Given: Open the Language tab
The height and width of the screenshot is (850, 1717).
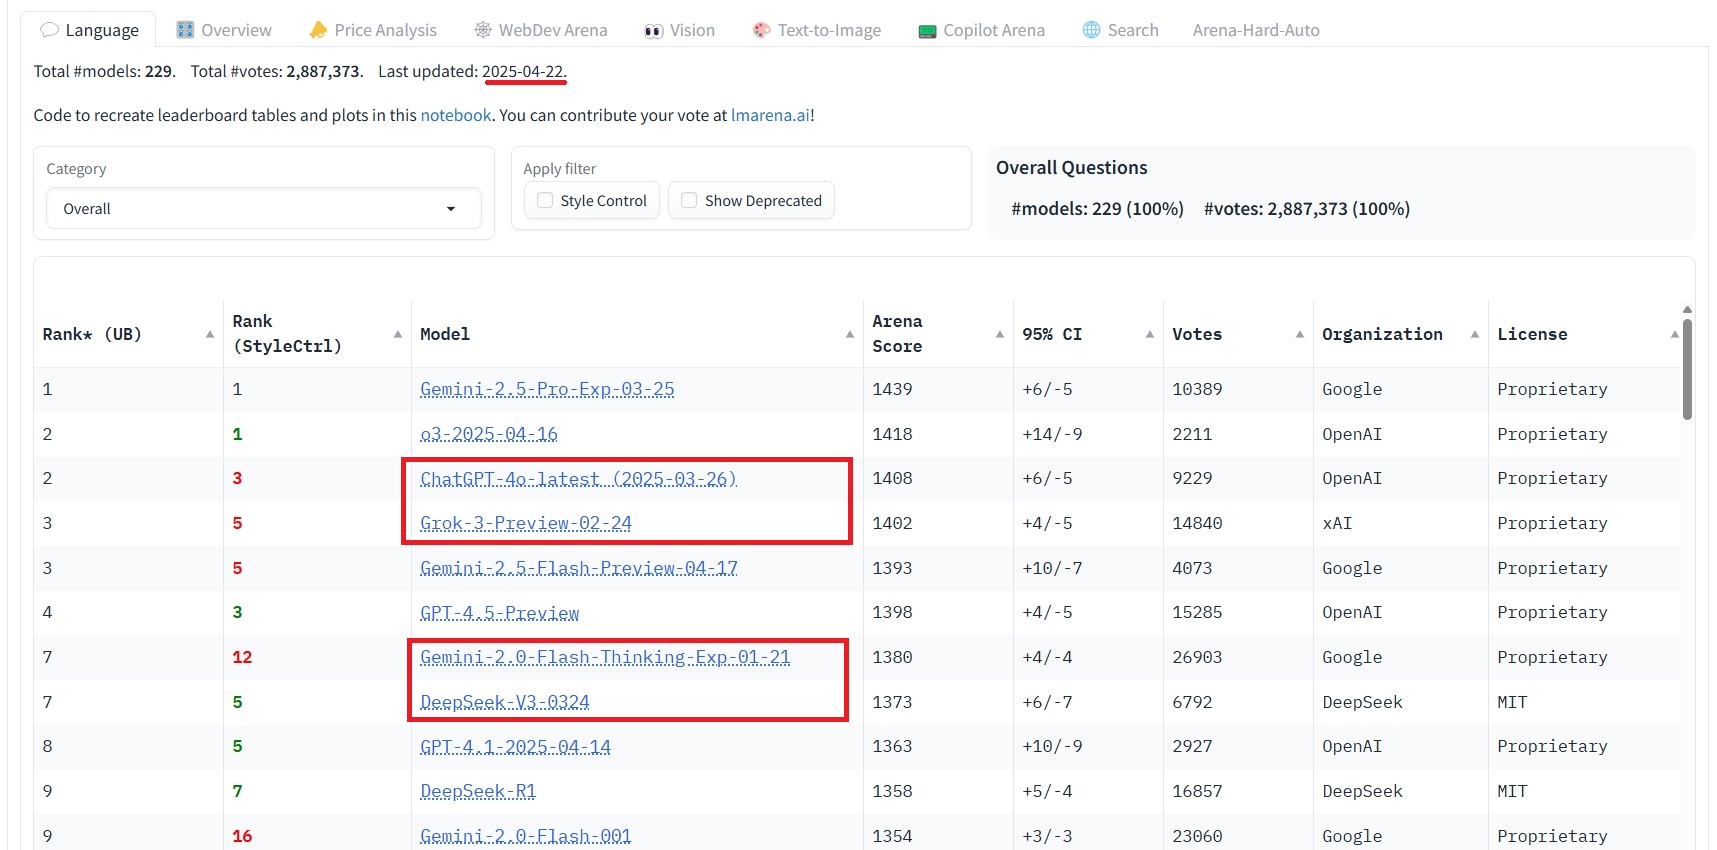Looking at the screenshot, I should (x=89, y=30).
